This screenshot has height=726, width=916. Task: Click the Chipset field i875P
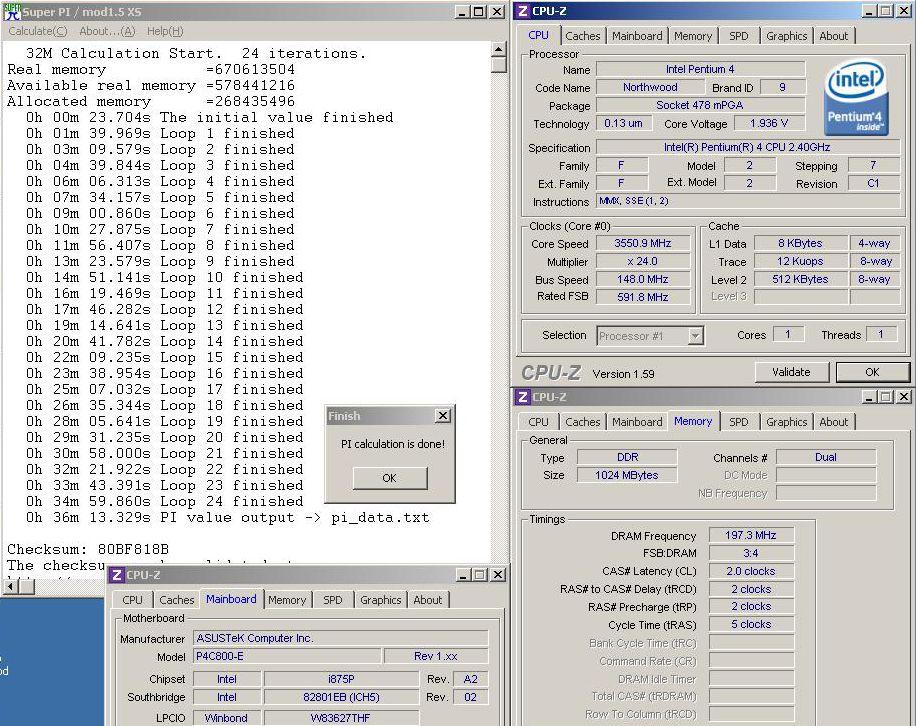pos(341,679)
